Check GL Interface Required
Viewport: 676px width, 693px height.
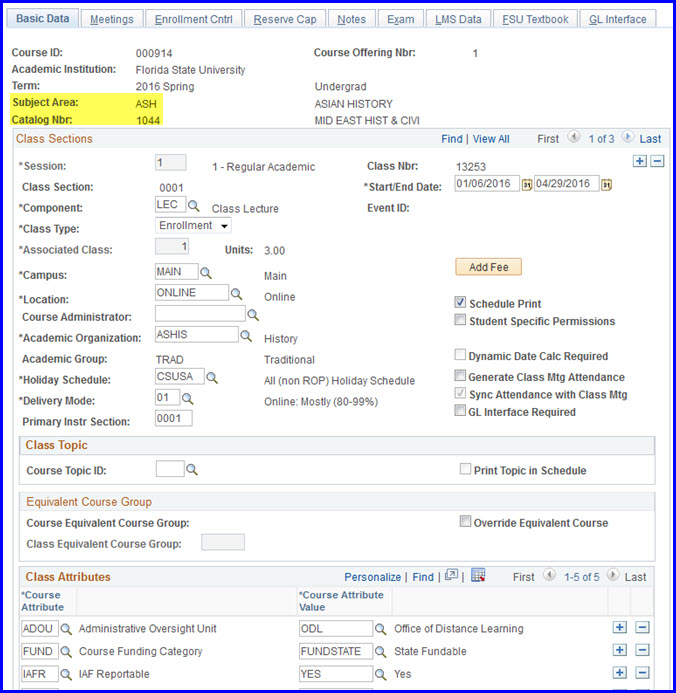click(460, 411)
